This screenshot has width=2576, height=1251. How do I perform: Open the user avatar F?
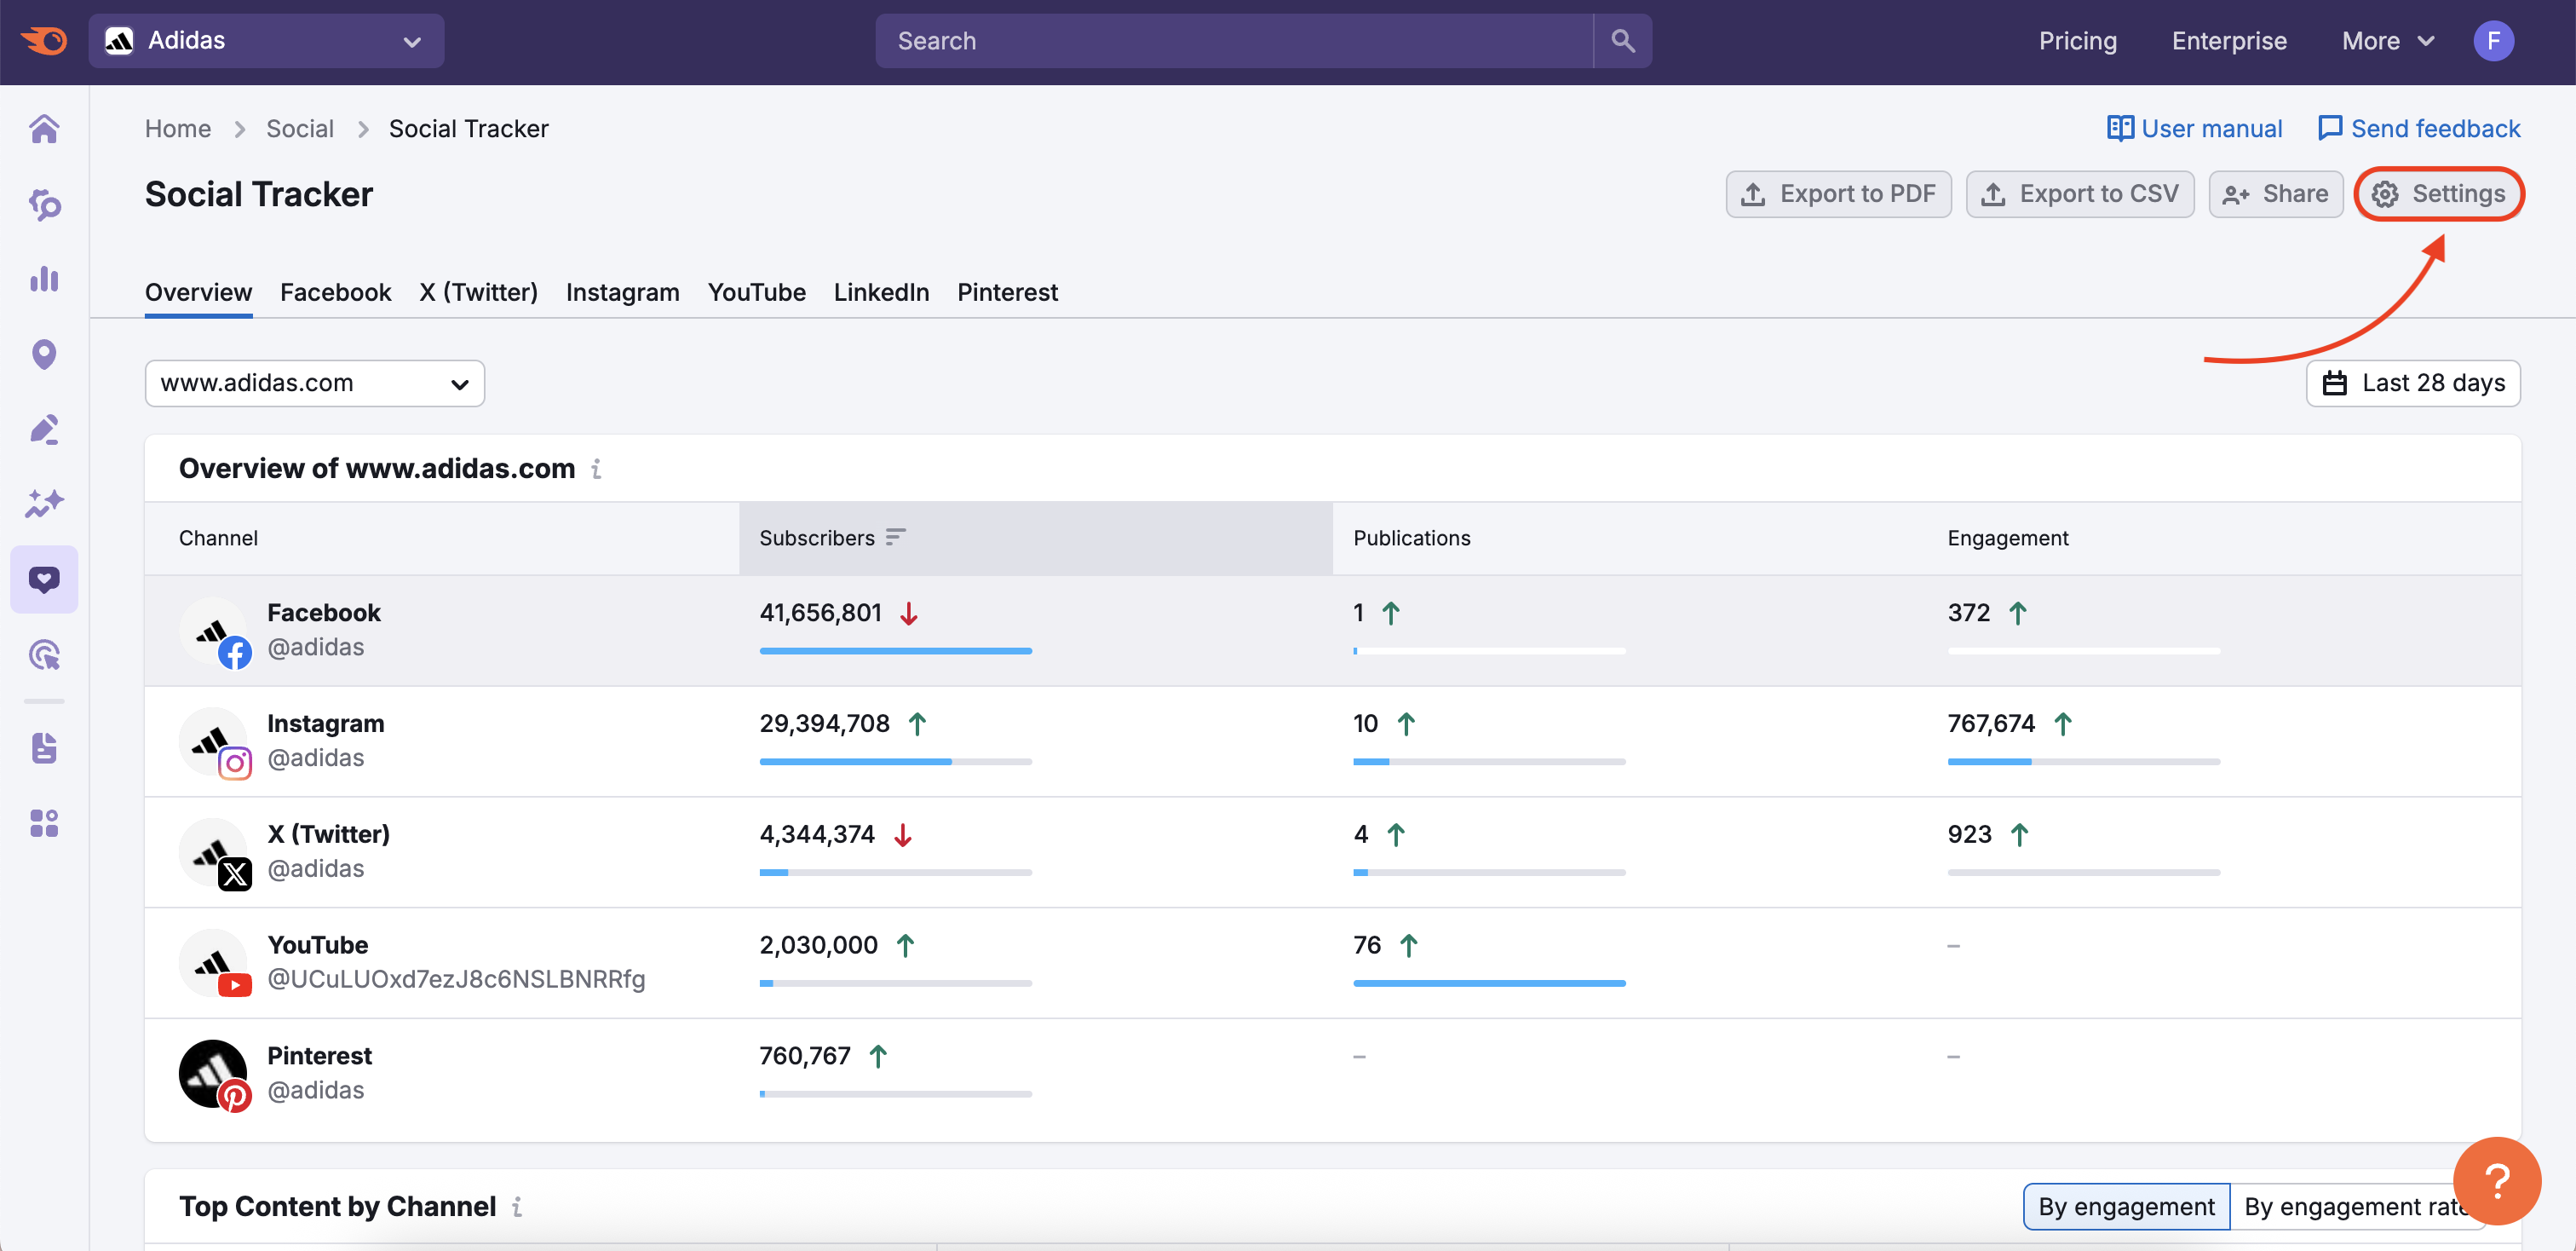point(2493,41)
